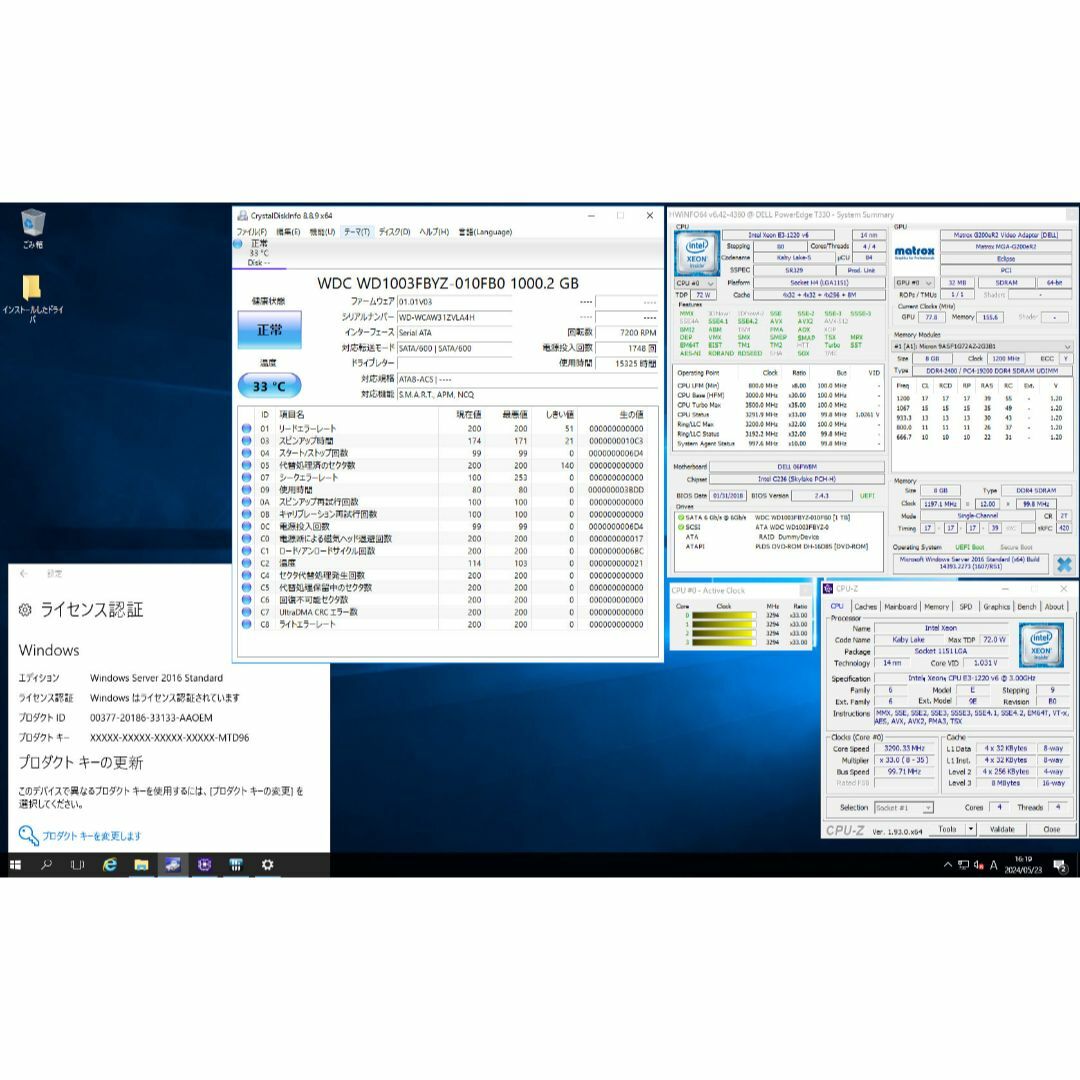The height and width of the screenshot is (1080, 1080).
Task: Switch to the About tab in CPU-Z
Action: (x=1054, y=607)
